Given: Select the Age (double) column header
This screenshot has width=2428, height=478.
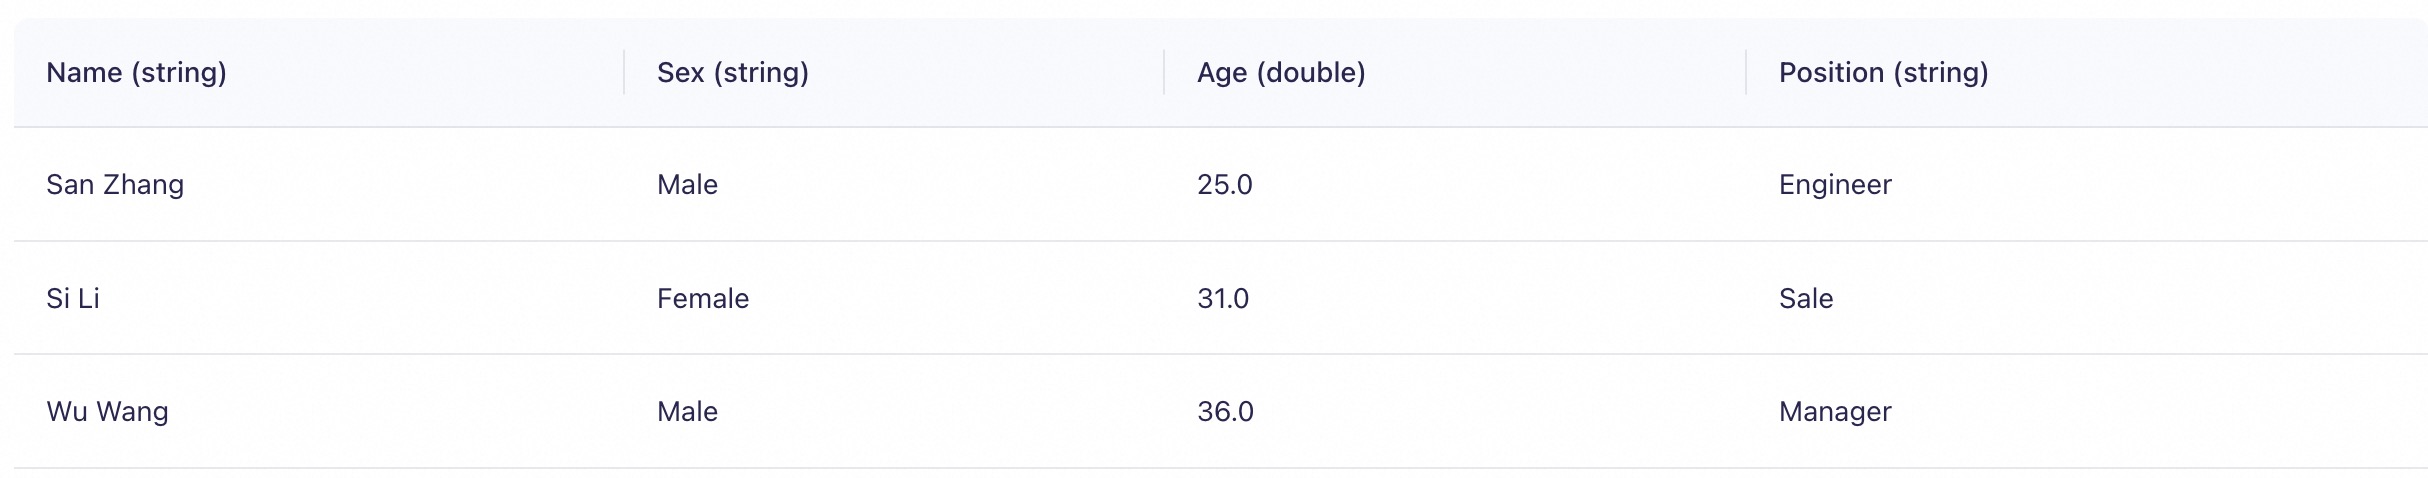Looking at the screenshot, I should pos(1281,73).
